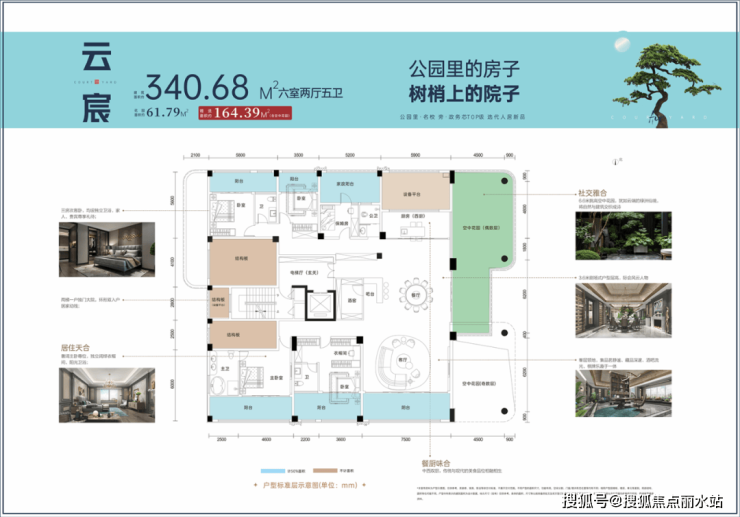This screenshot has height=517, width=740.
Task: Click the pale moon circle above the tree
Action: pyautogui.click(x=622, y=44)
